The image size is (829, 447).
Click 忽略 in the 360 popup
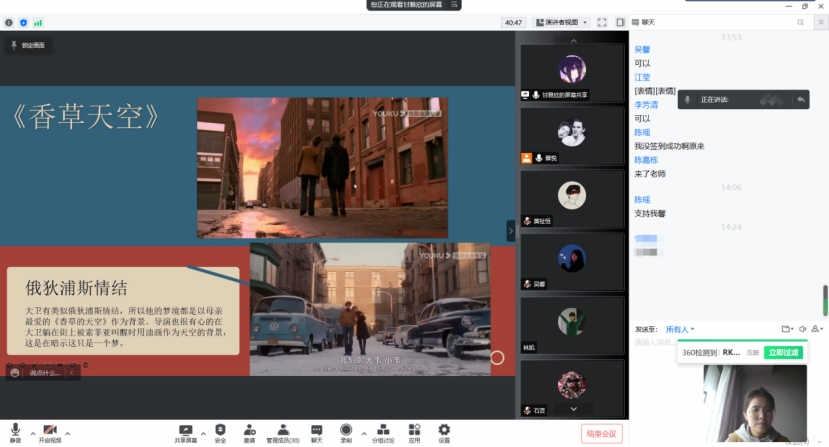coord(753,352)
